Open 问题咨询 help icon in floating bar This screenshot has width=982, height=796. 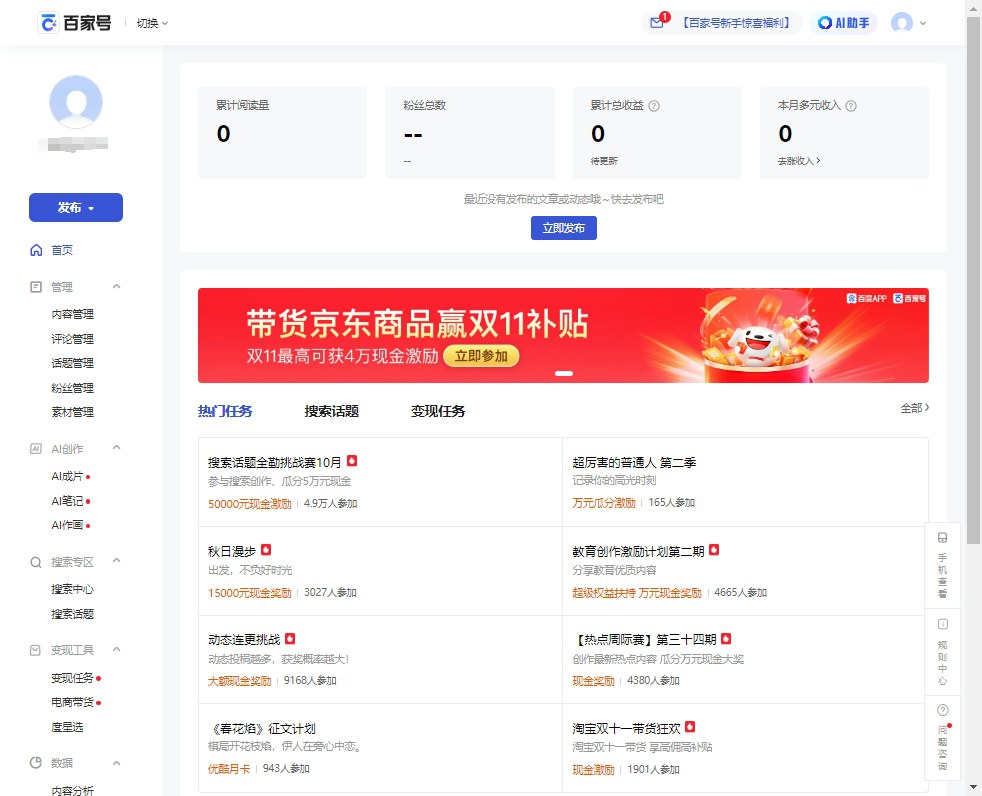point(943,710)
